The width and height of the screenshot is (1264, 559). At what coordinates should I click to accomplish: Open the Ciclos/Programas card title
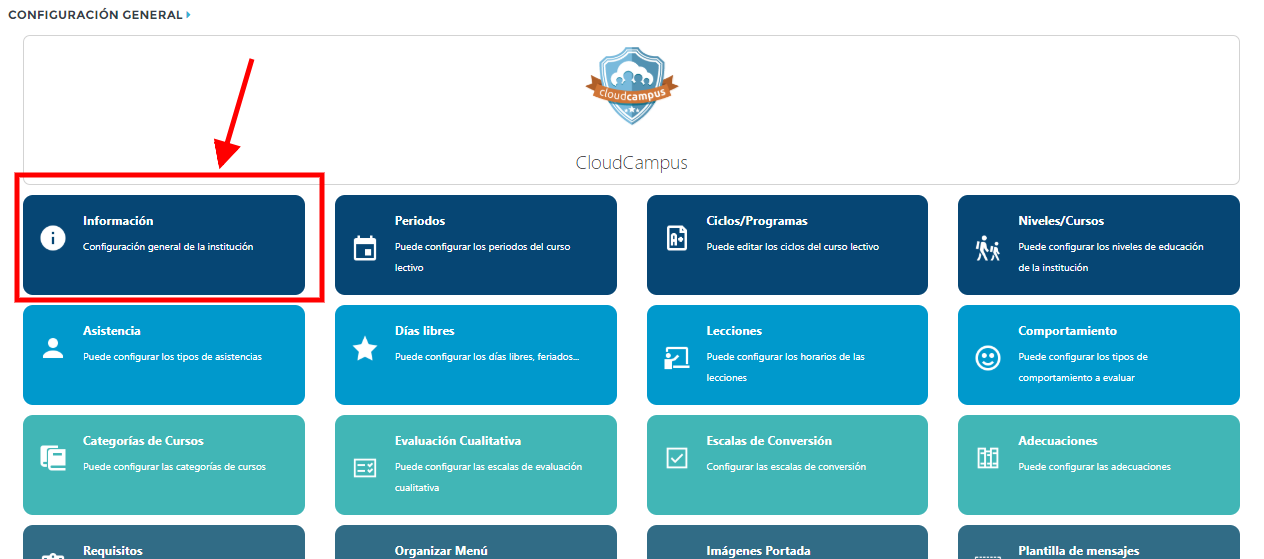coord(757,221)
